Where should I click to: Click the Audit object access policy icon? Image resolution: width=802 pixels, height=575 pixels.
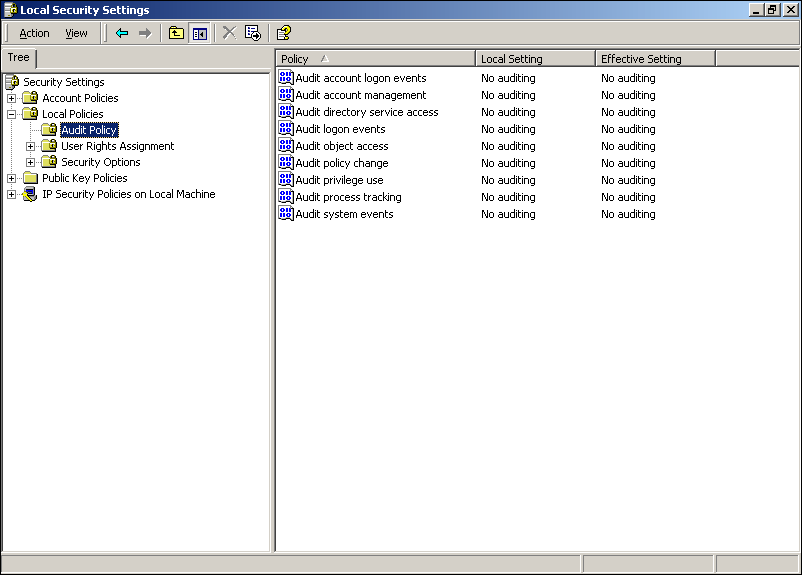[x=286, y=146]
